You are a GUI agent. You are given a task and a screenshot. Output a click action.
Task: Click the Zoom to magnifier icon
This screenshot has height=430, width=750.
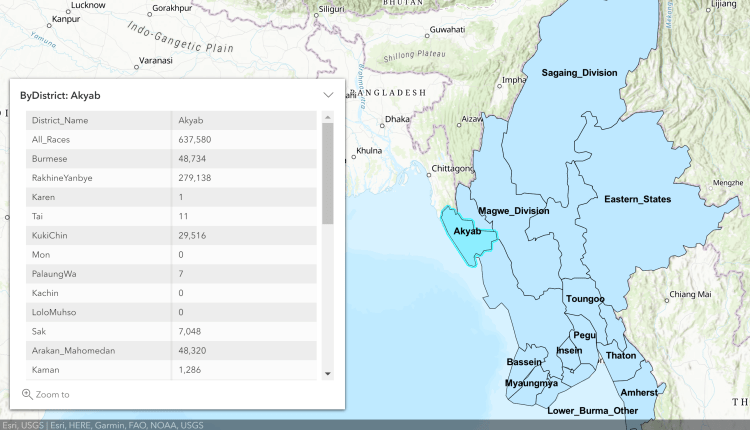click(x=27, y=394)
